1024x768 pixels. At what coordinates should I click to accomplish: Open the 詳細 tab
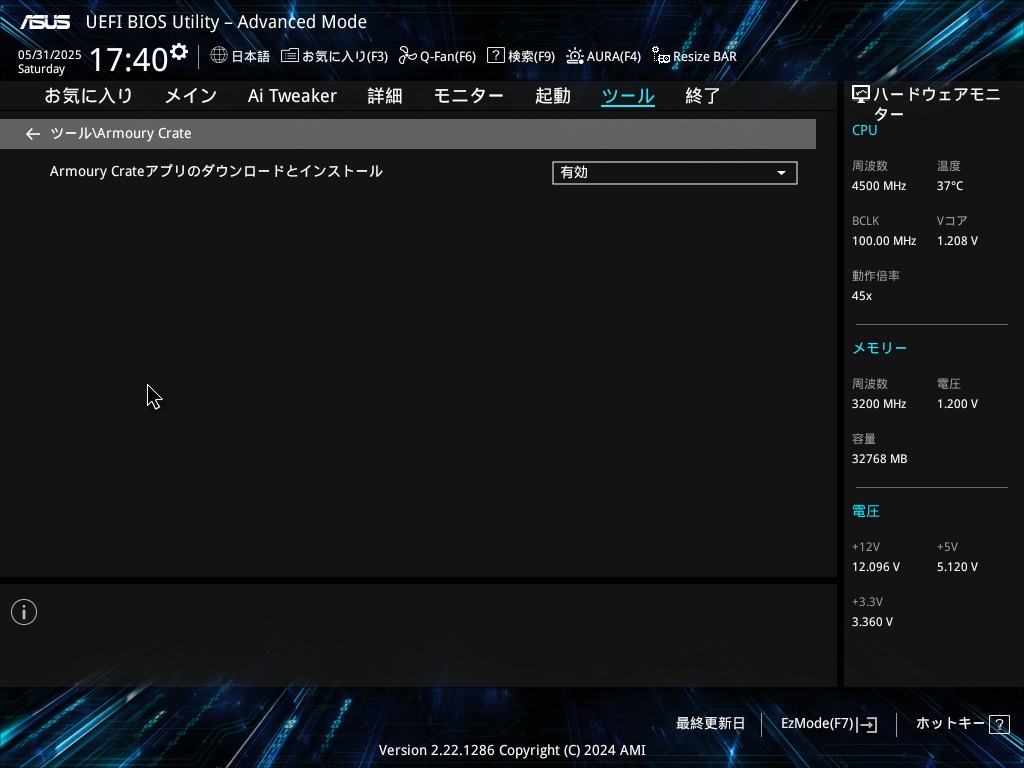[385, 96]
